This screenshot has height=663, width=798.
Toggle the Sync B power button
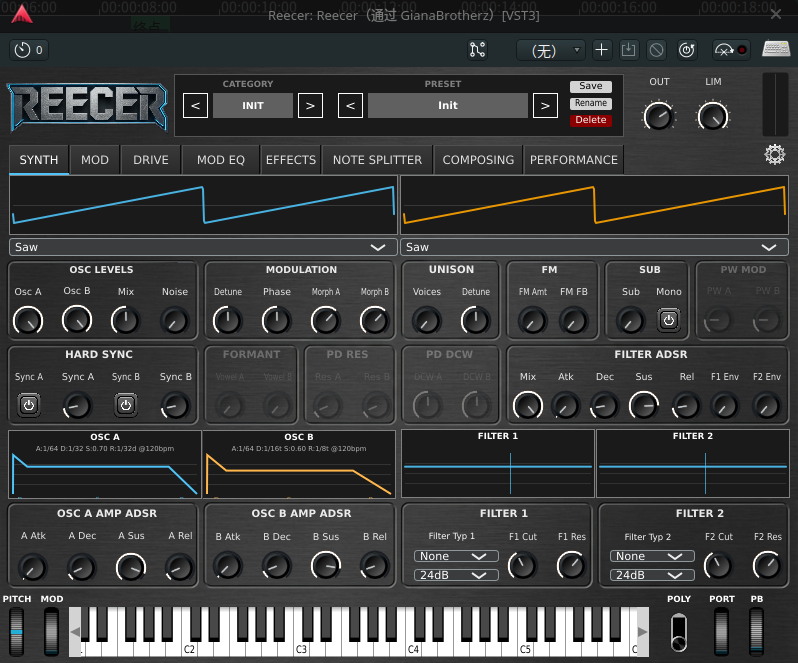(x=126, y=405)
